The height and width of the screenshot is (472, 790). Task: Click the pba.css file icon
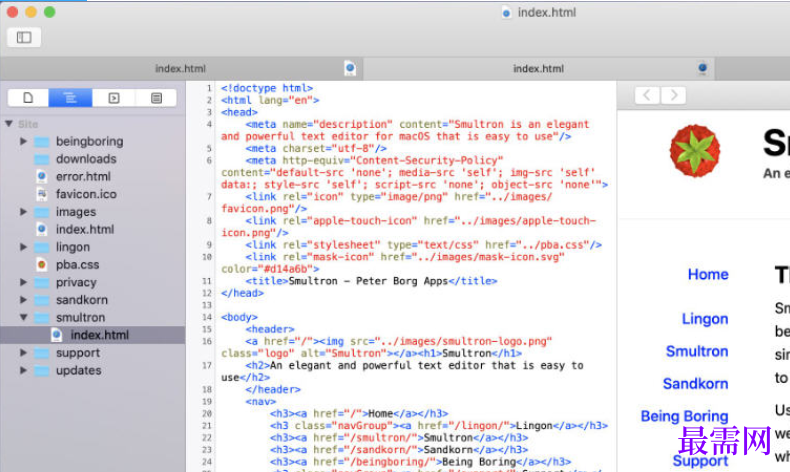(42, 264)
